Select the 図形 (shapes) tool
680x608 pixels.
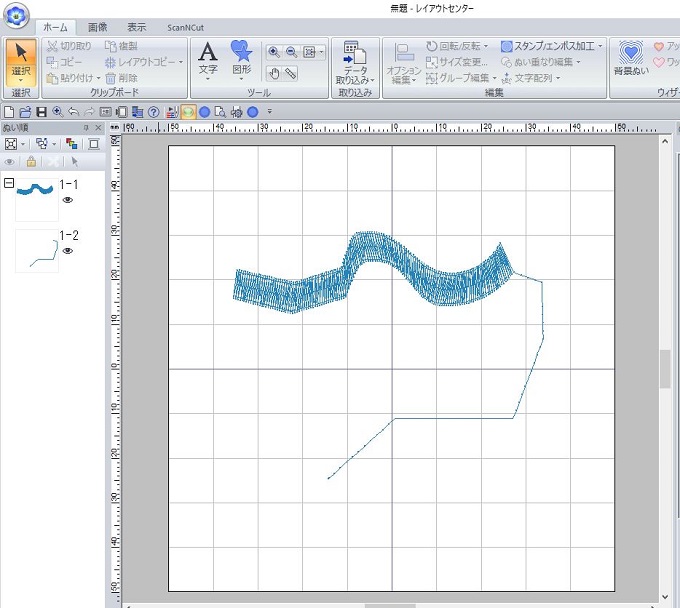pos(241,58)
